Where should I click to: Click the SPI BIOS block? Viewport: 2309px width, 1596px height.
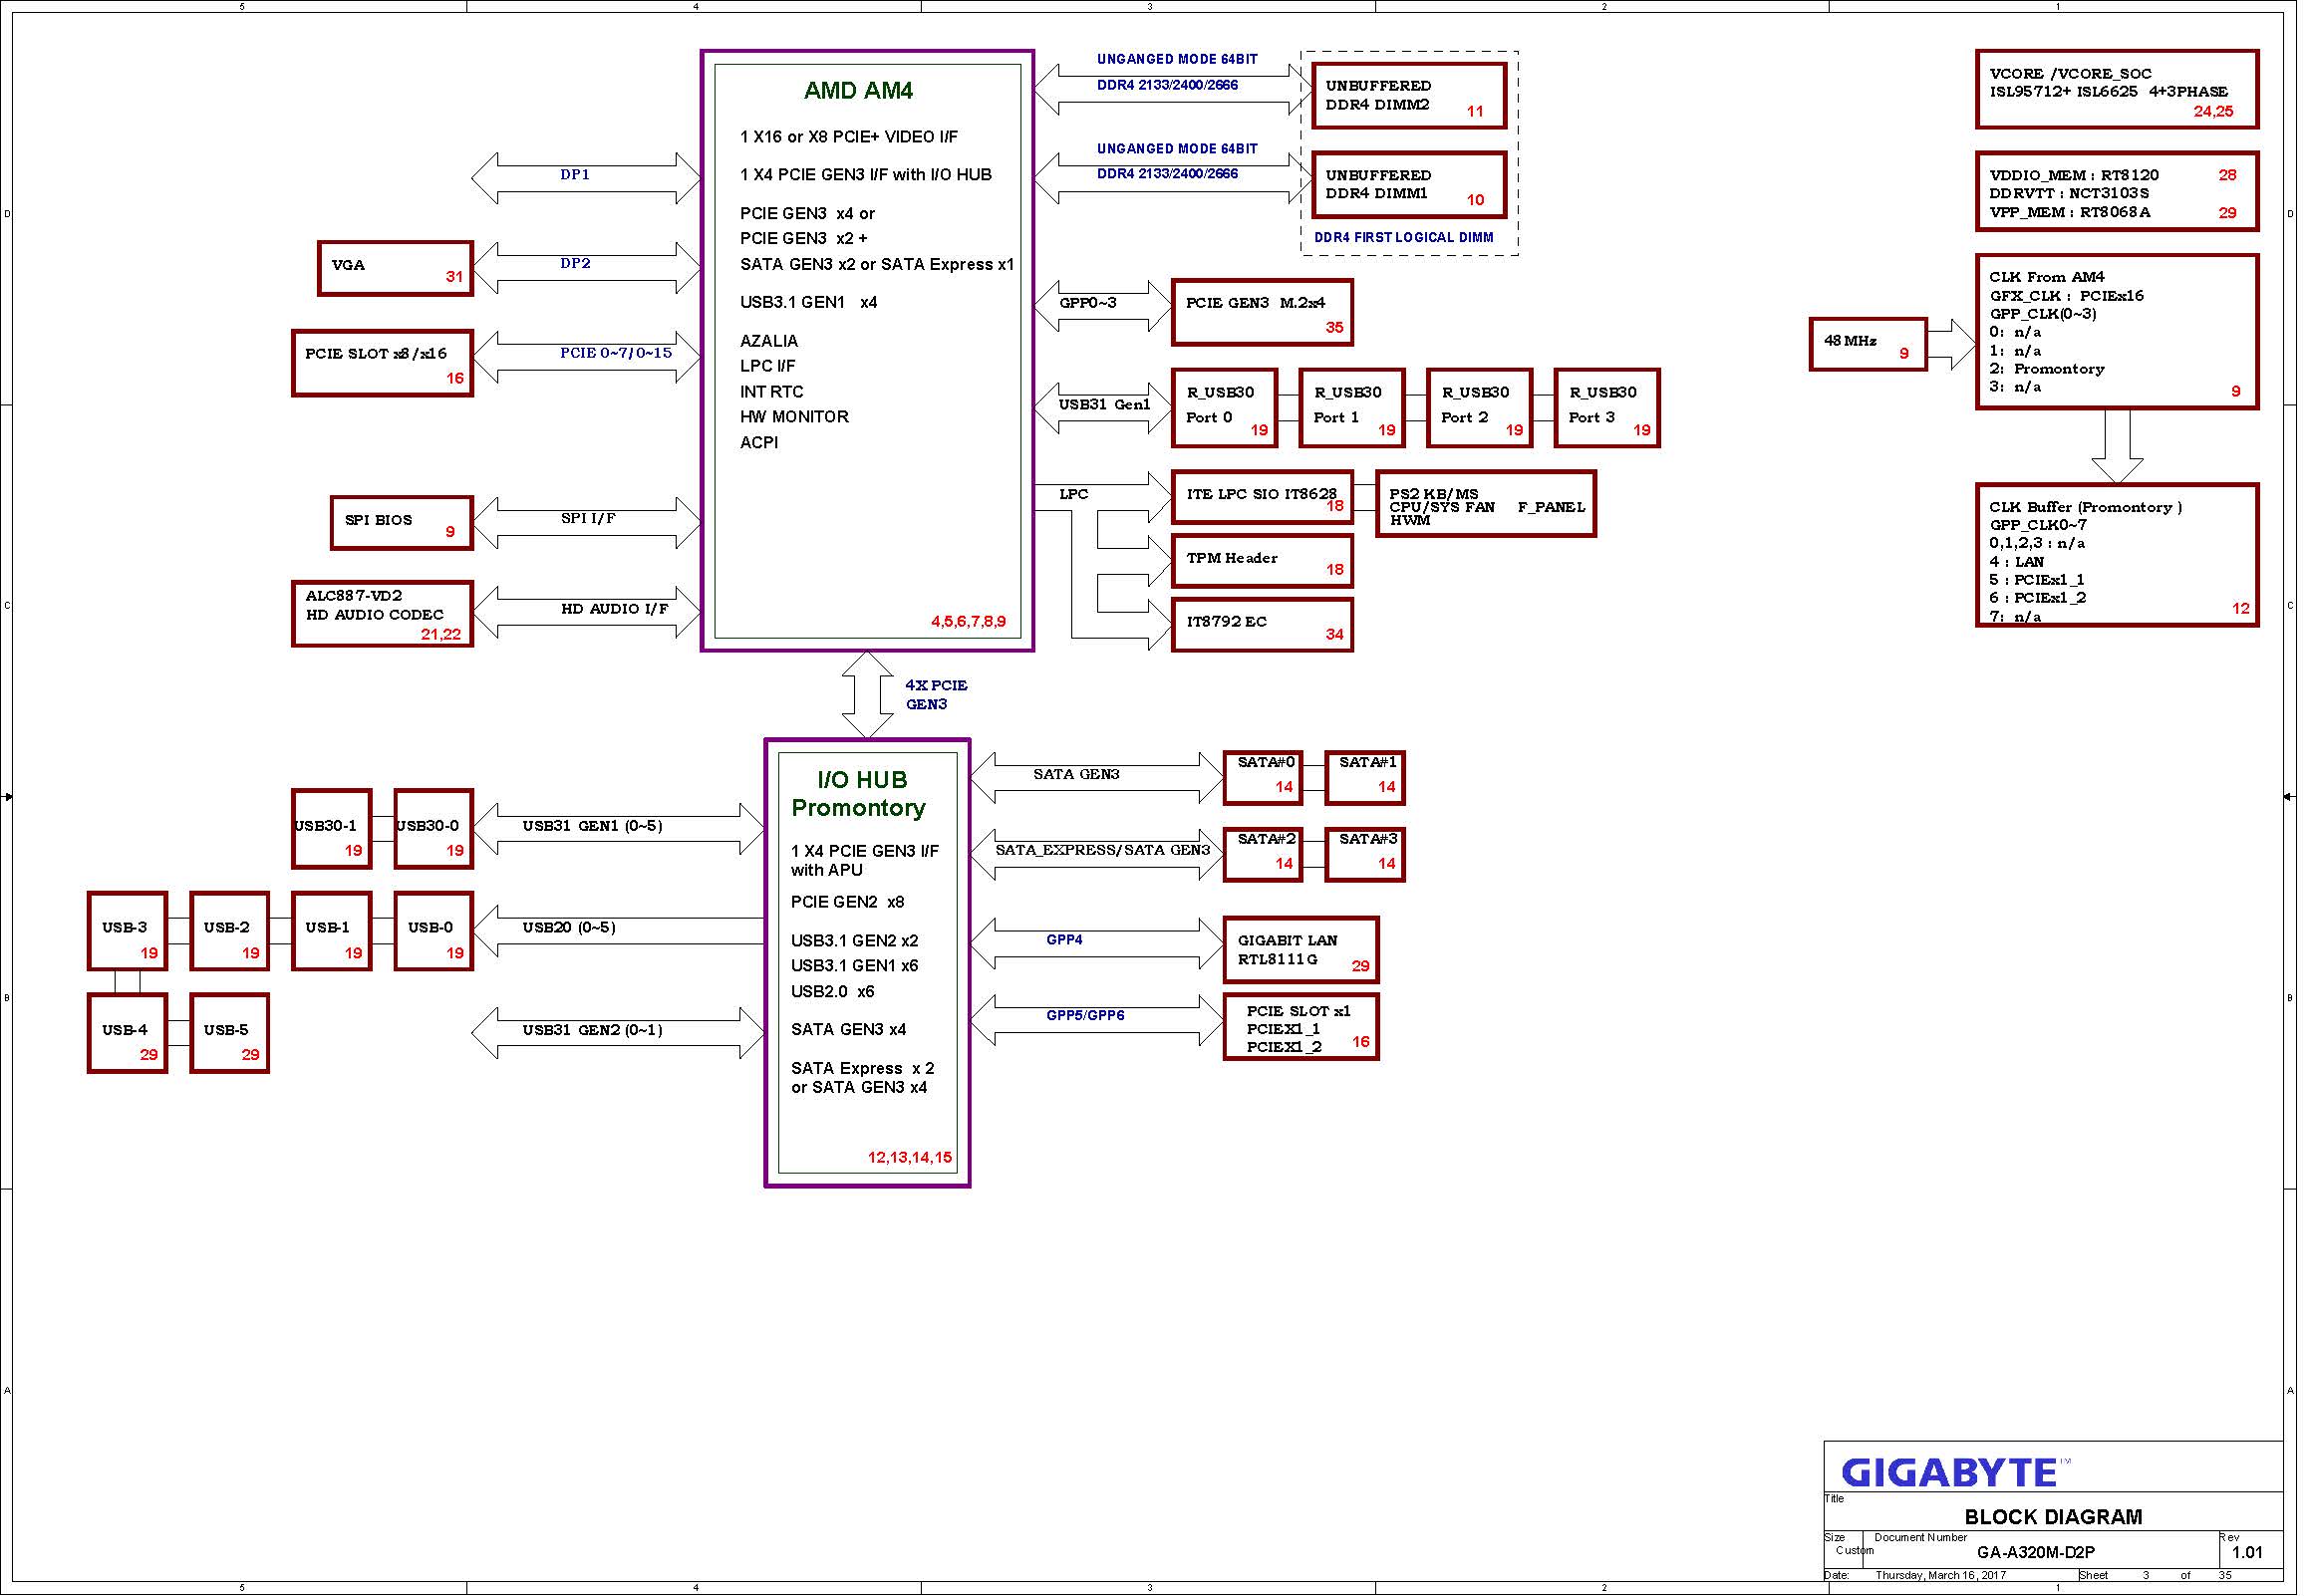point(402,523)
